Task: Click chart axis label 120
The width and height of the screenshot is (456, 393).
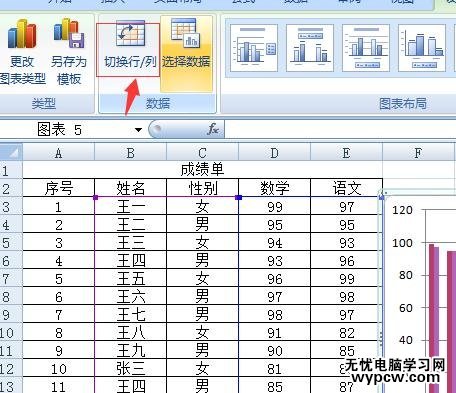Action: point(402,210)
